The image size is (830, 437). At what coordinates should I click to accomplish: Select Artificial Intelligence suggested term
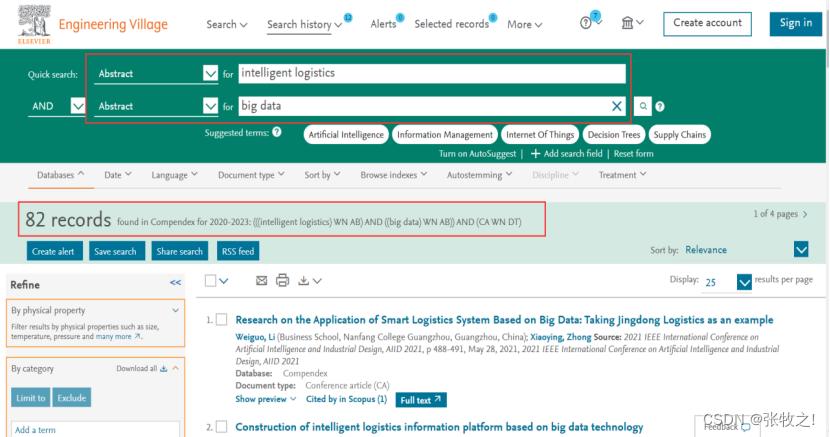[346, 135]
